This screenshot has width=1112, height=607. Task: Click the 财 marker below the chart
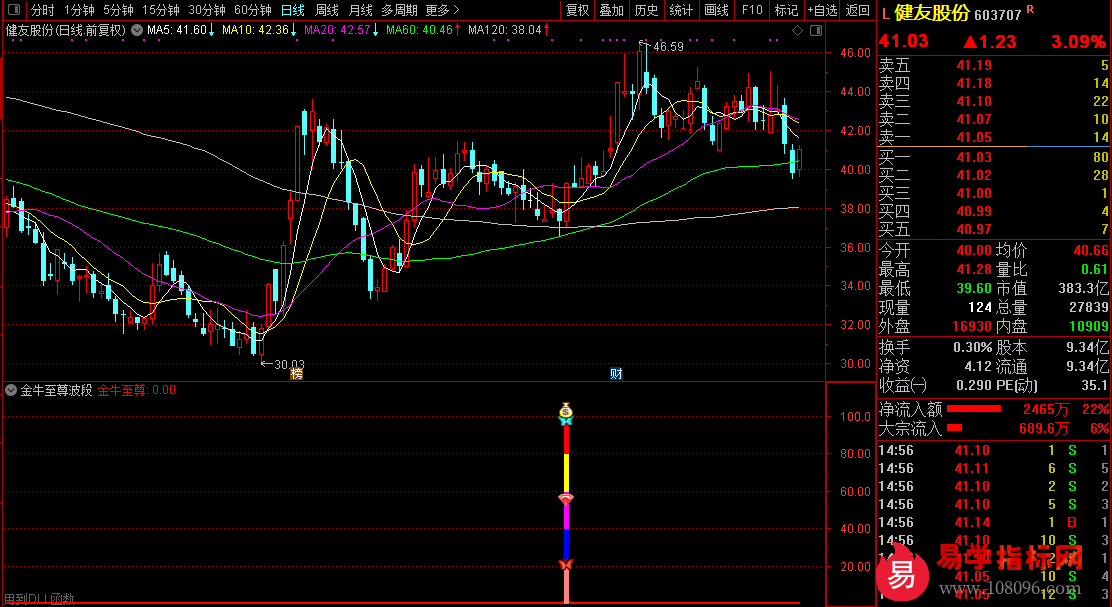tap(617, 374)
